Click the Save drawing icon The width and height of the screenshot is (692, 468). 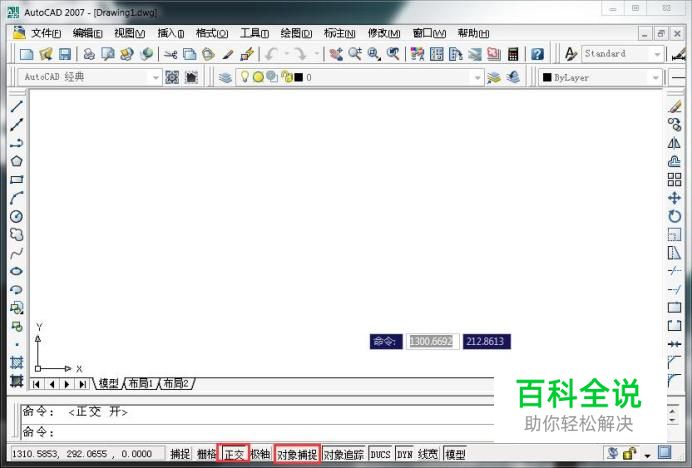65,54
